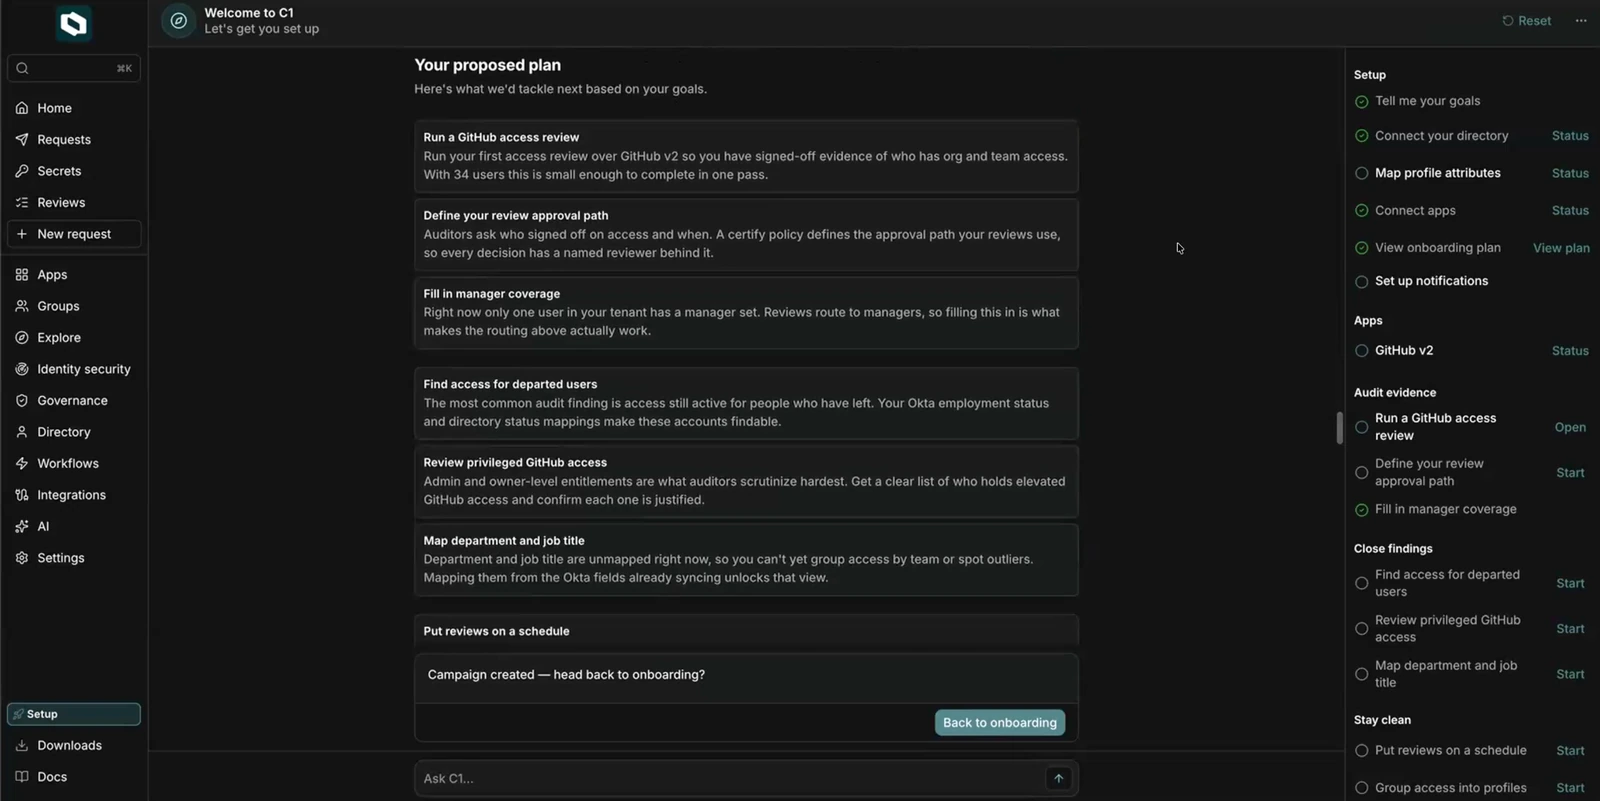Open the three-dots more options menu
This screenshot has width=1600, height=801.
pos(1581,21)
